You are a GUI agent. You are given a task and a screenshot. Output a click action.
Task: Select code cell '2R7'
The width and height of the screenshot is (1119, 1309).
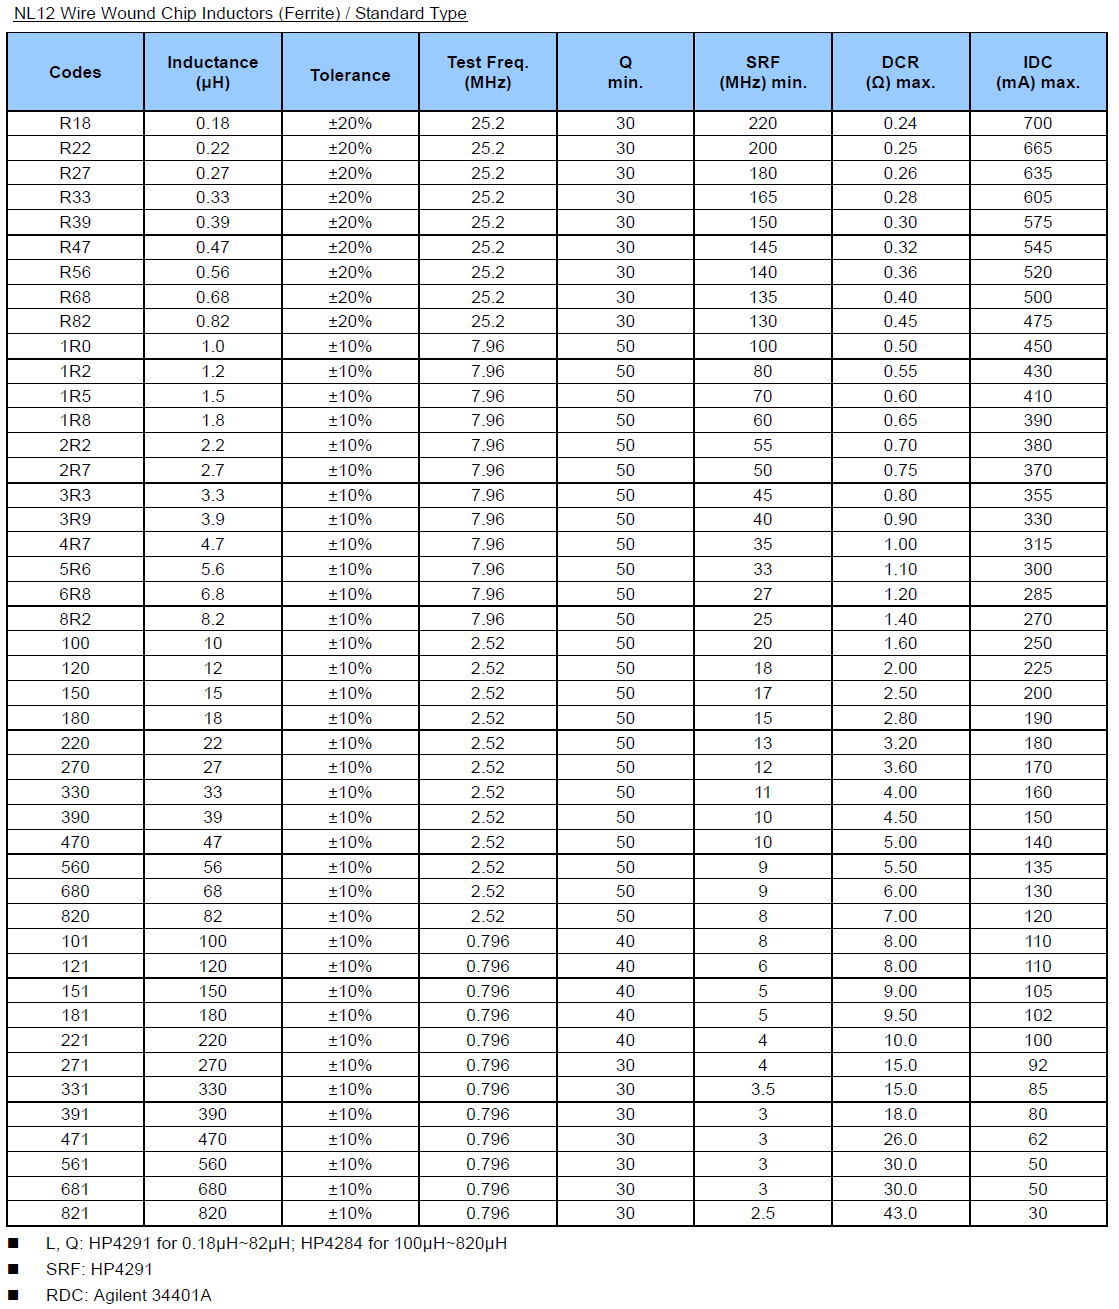tap(75, 470)
